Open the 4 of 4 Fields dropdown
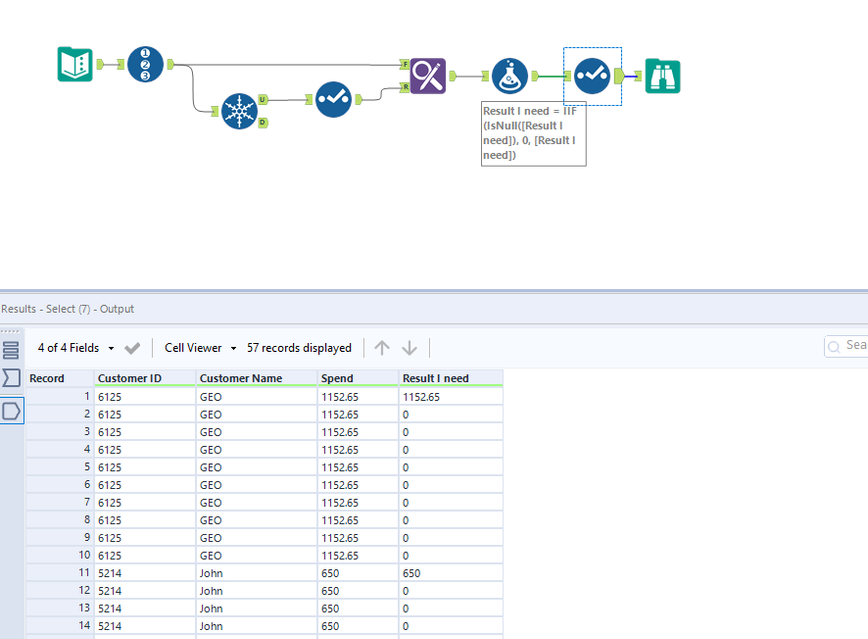The width and height of the screenshot is (868, 639). tap(76, 348)
